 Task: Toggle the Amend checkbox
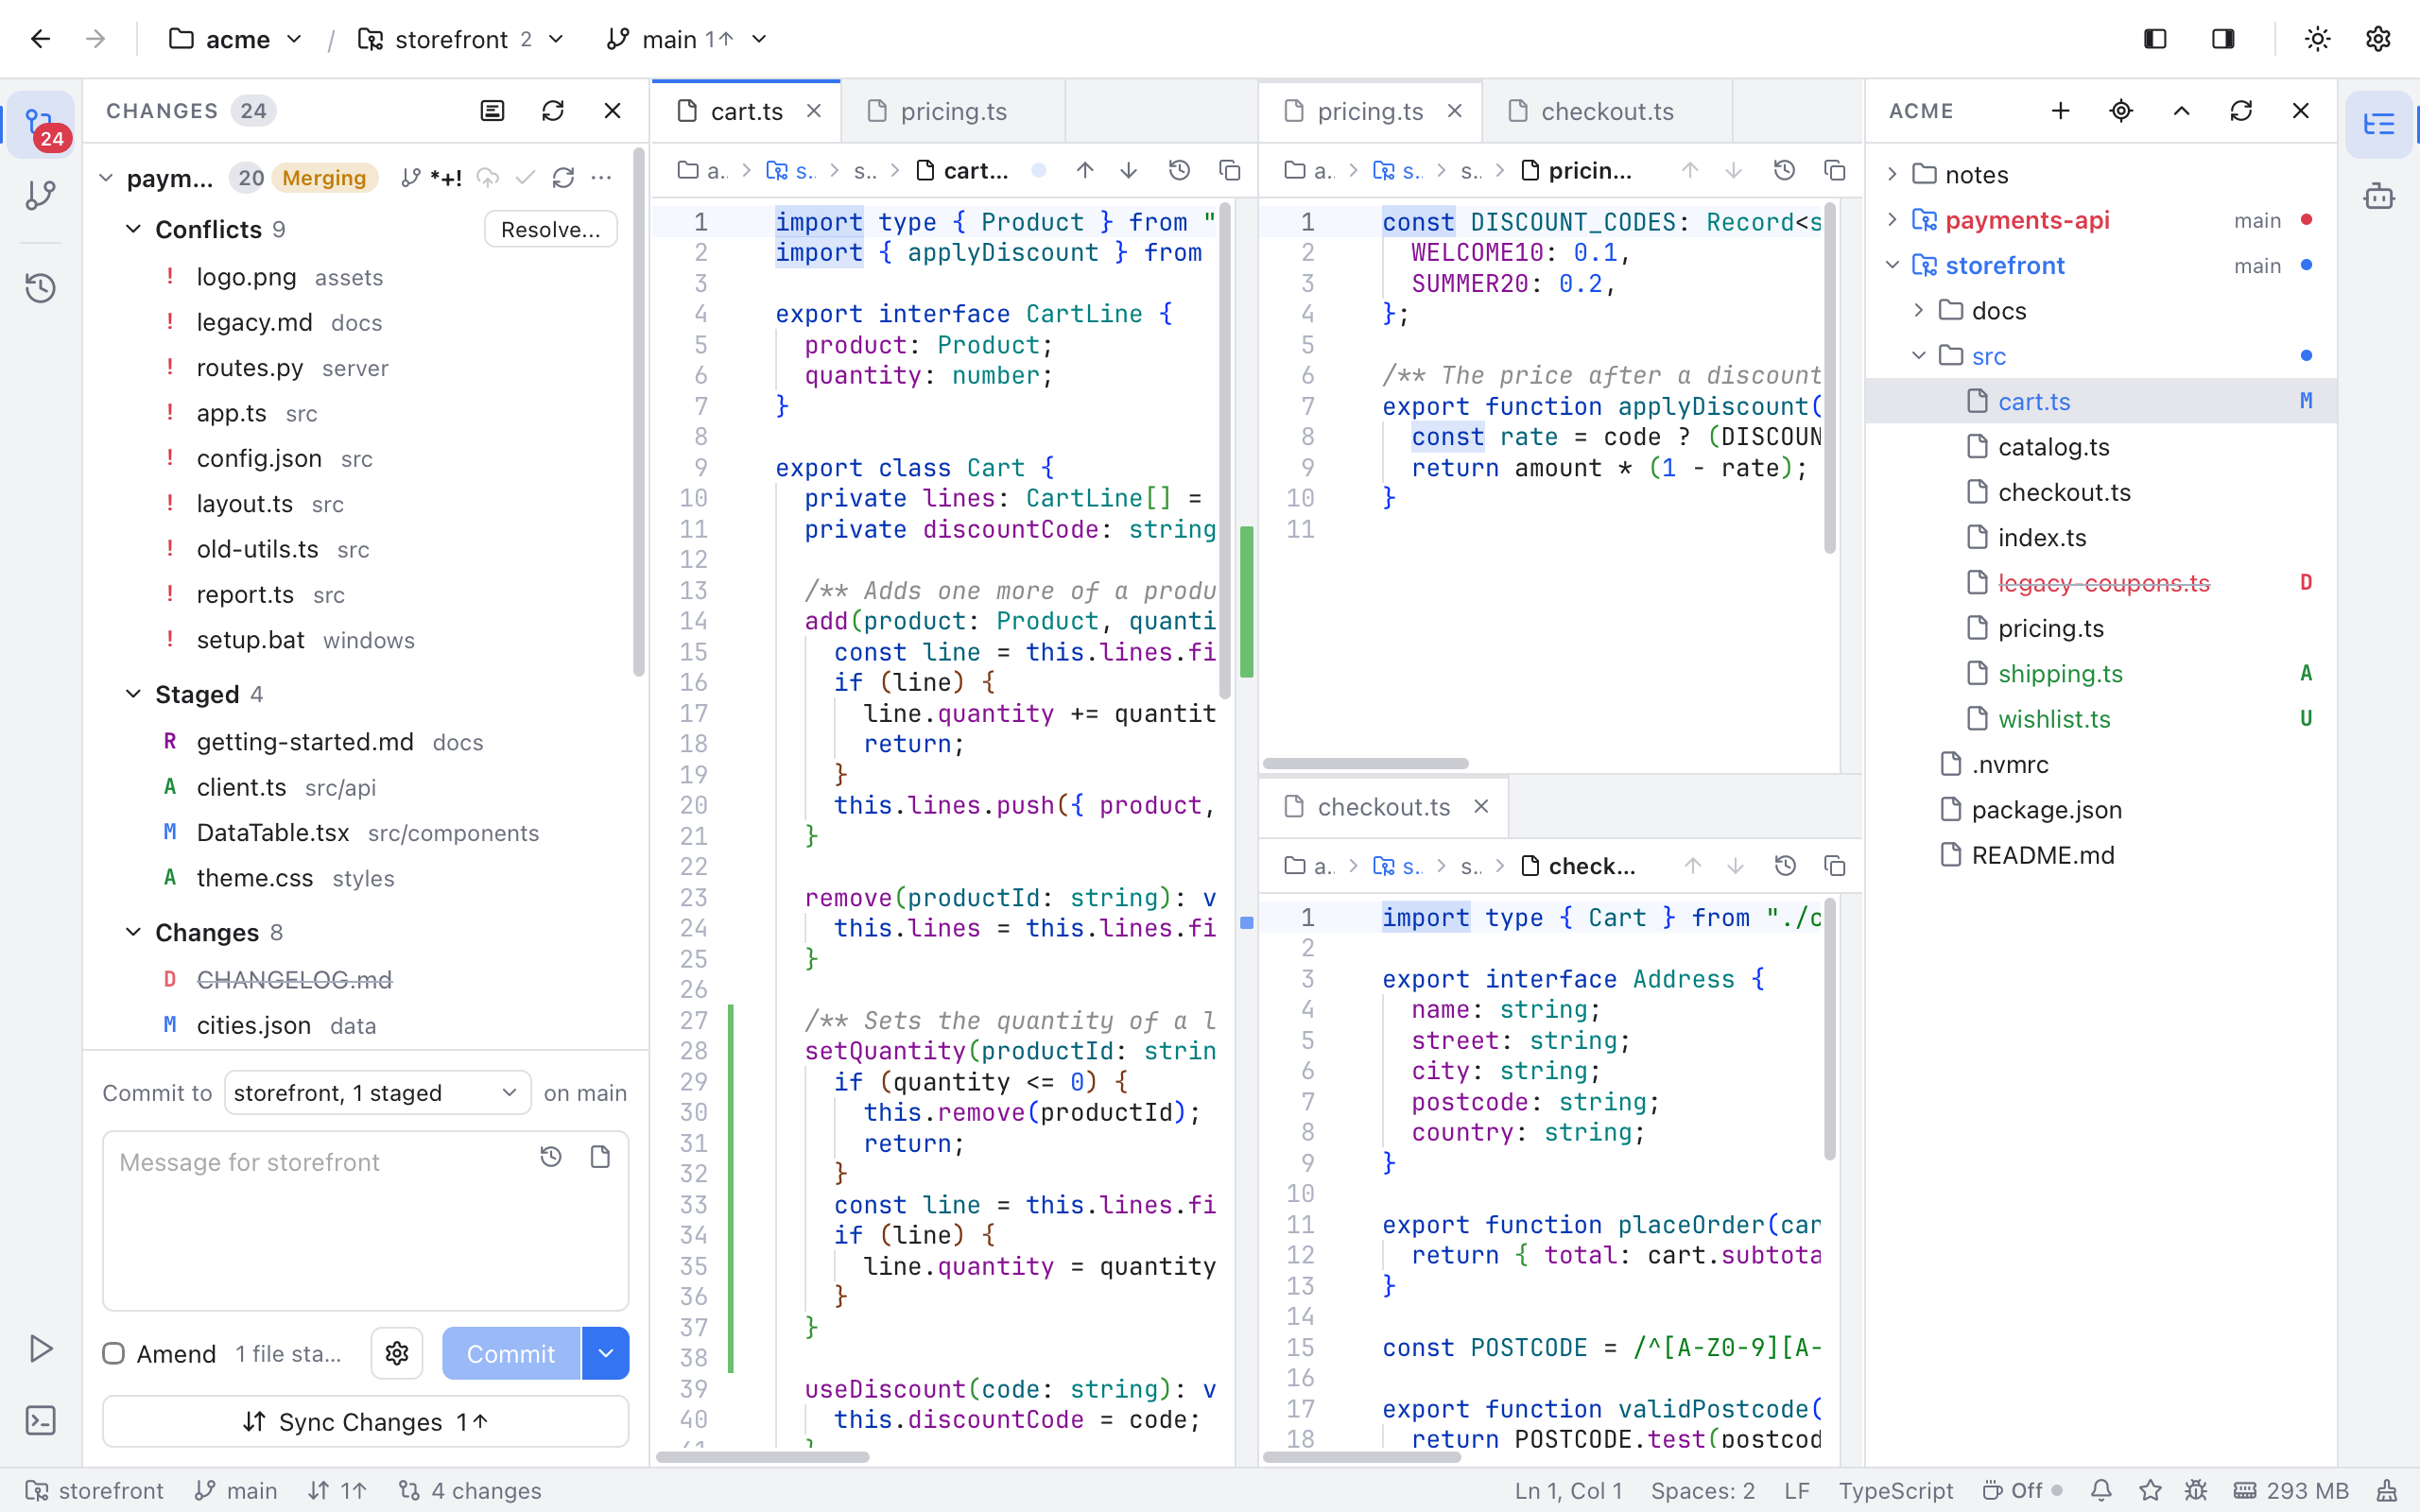114,1354
